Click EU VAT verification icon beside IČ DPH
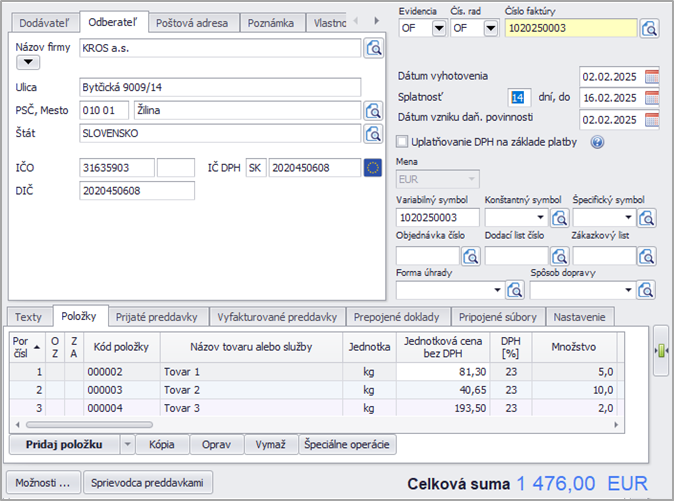This screenshot has height=501, width=674. click(373, 168)
